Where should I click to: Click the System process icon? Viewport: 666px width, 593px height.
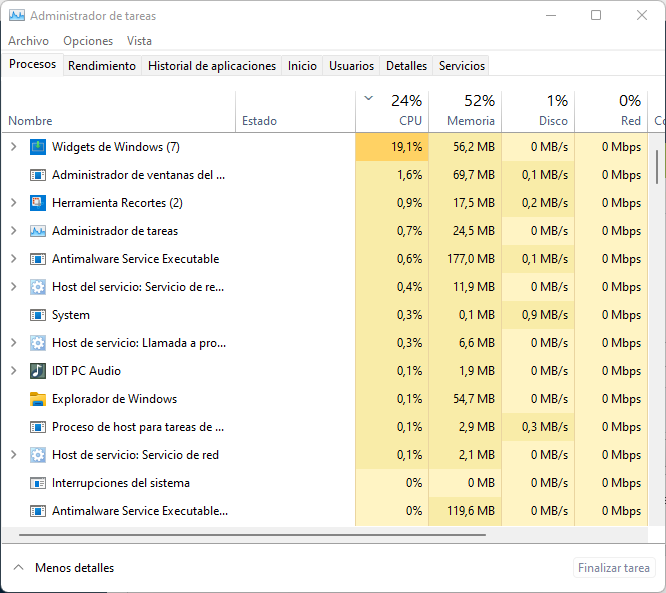(38, 315)
